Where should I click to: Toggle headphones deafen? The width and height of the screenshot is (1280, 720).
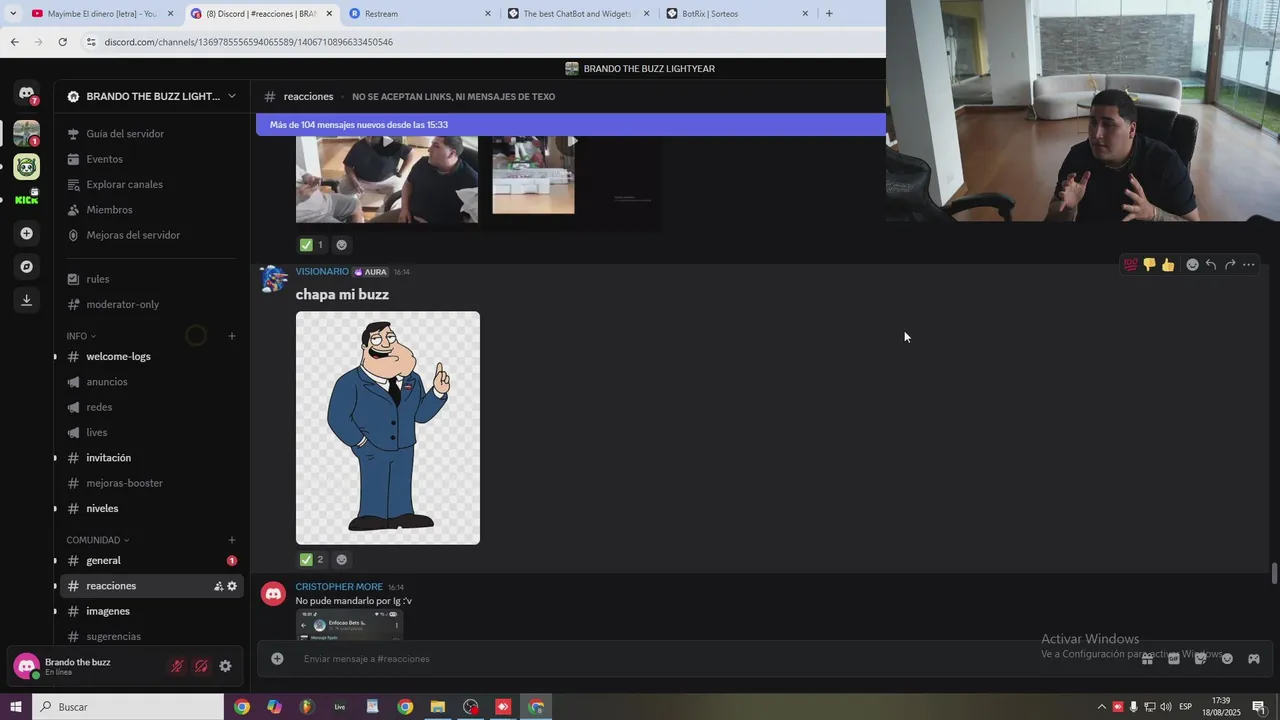coord(201,666)
